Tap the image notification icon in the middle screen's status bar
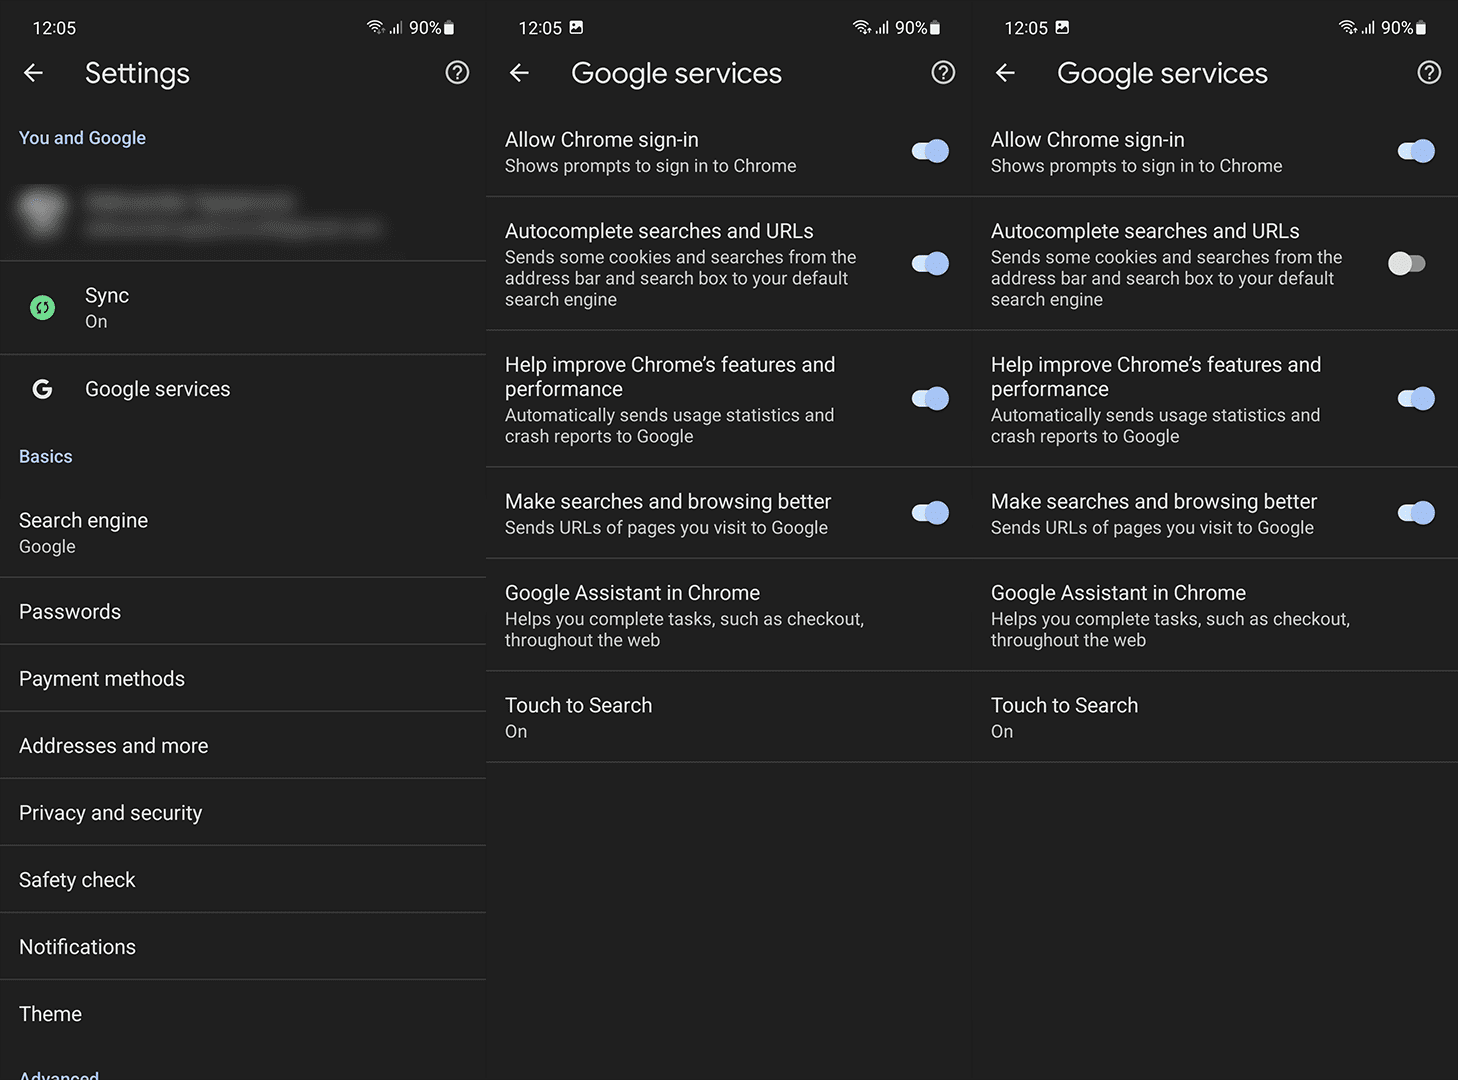Image resolution: width=1458 pixels, height=1080 pixels. click(576, 28)
